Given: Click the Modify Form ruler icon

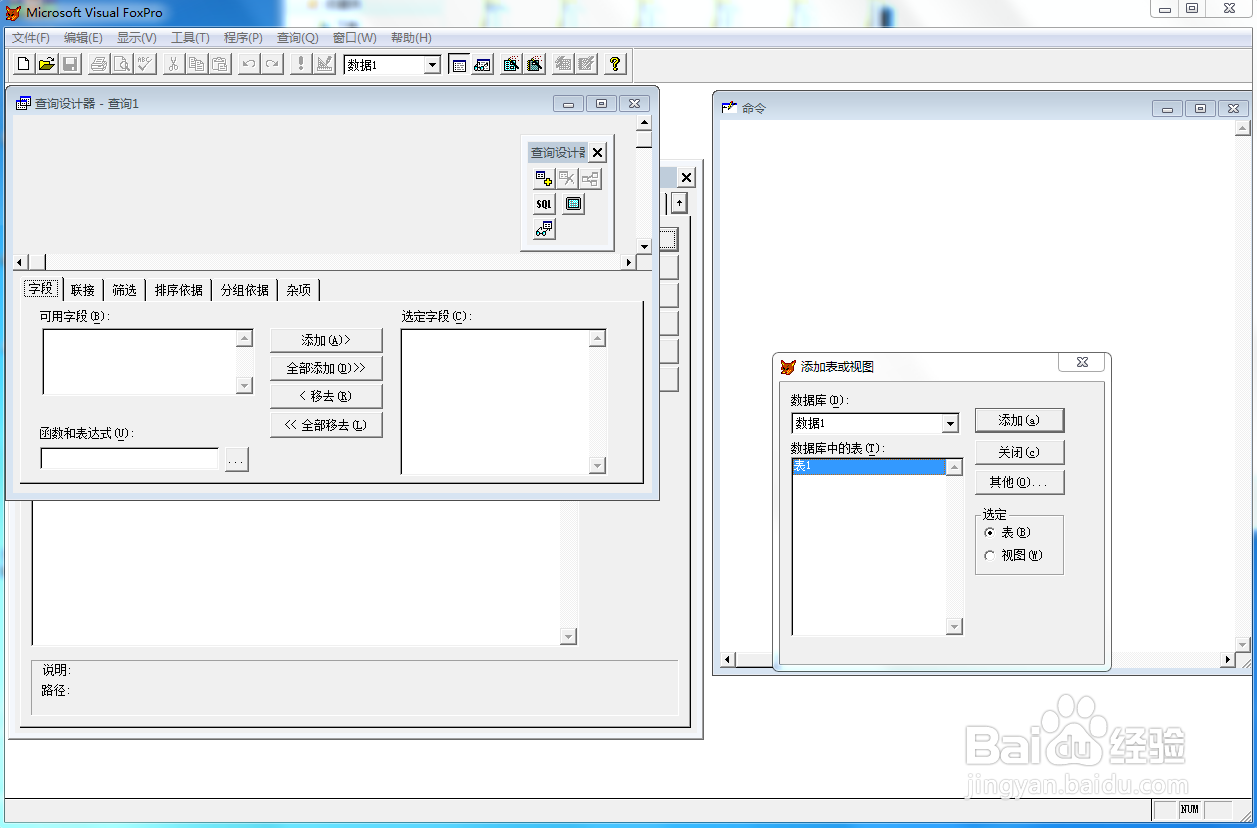Looking at the screenshot, I should point(323,65).
